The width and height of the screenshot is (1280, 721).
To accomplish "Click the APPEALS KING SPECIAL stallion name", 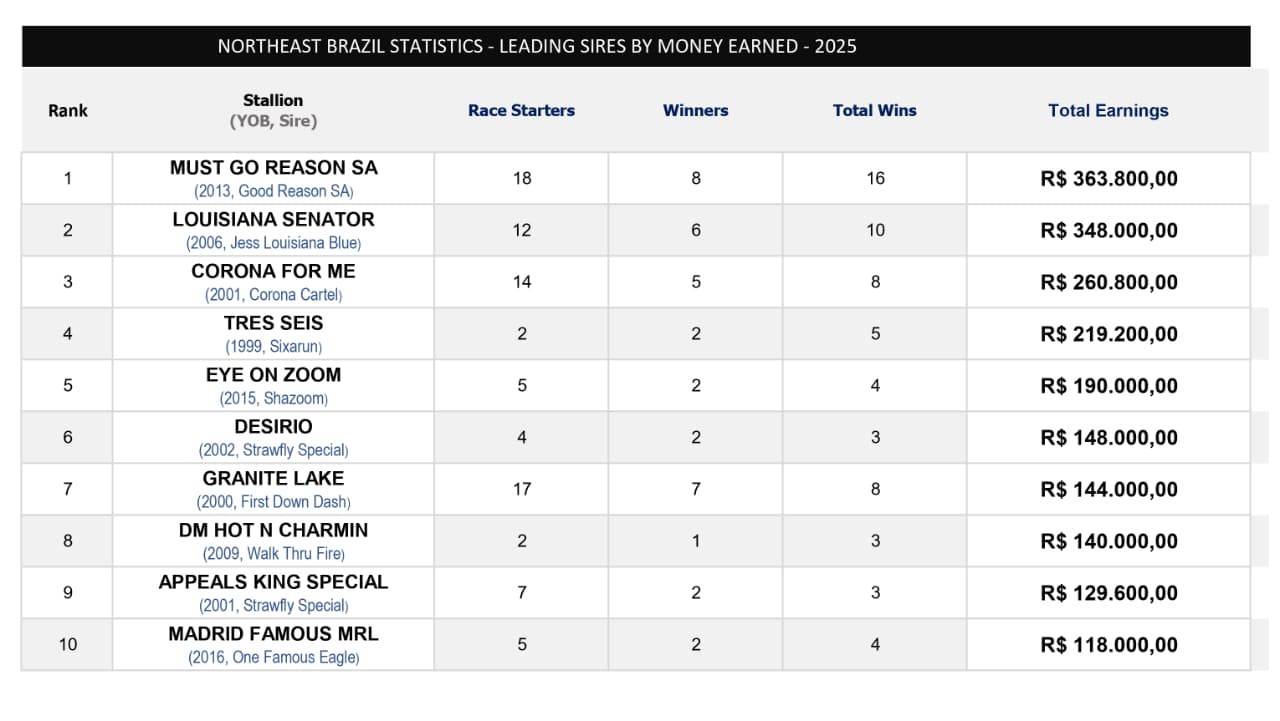I will tap(273, 582).
